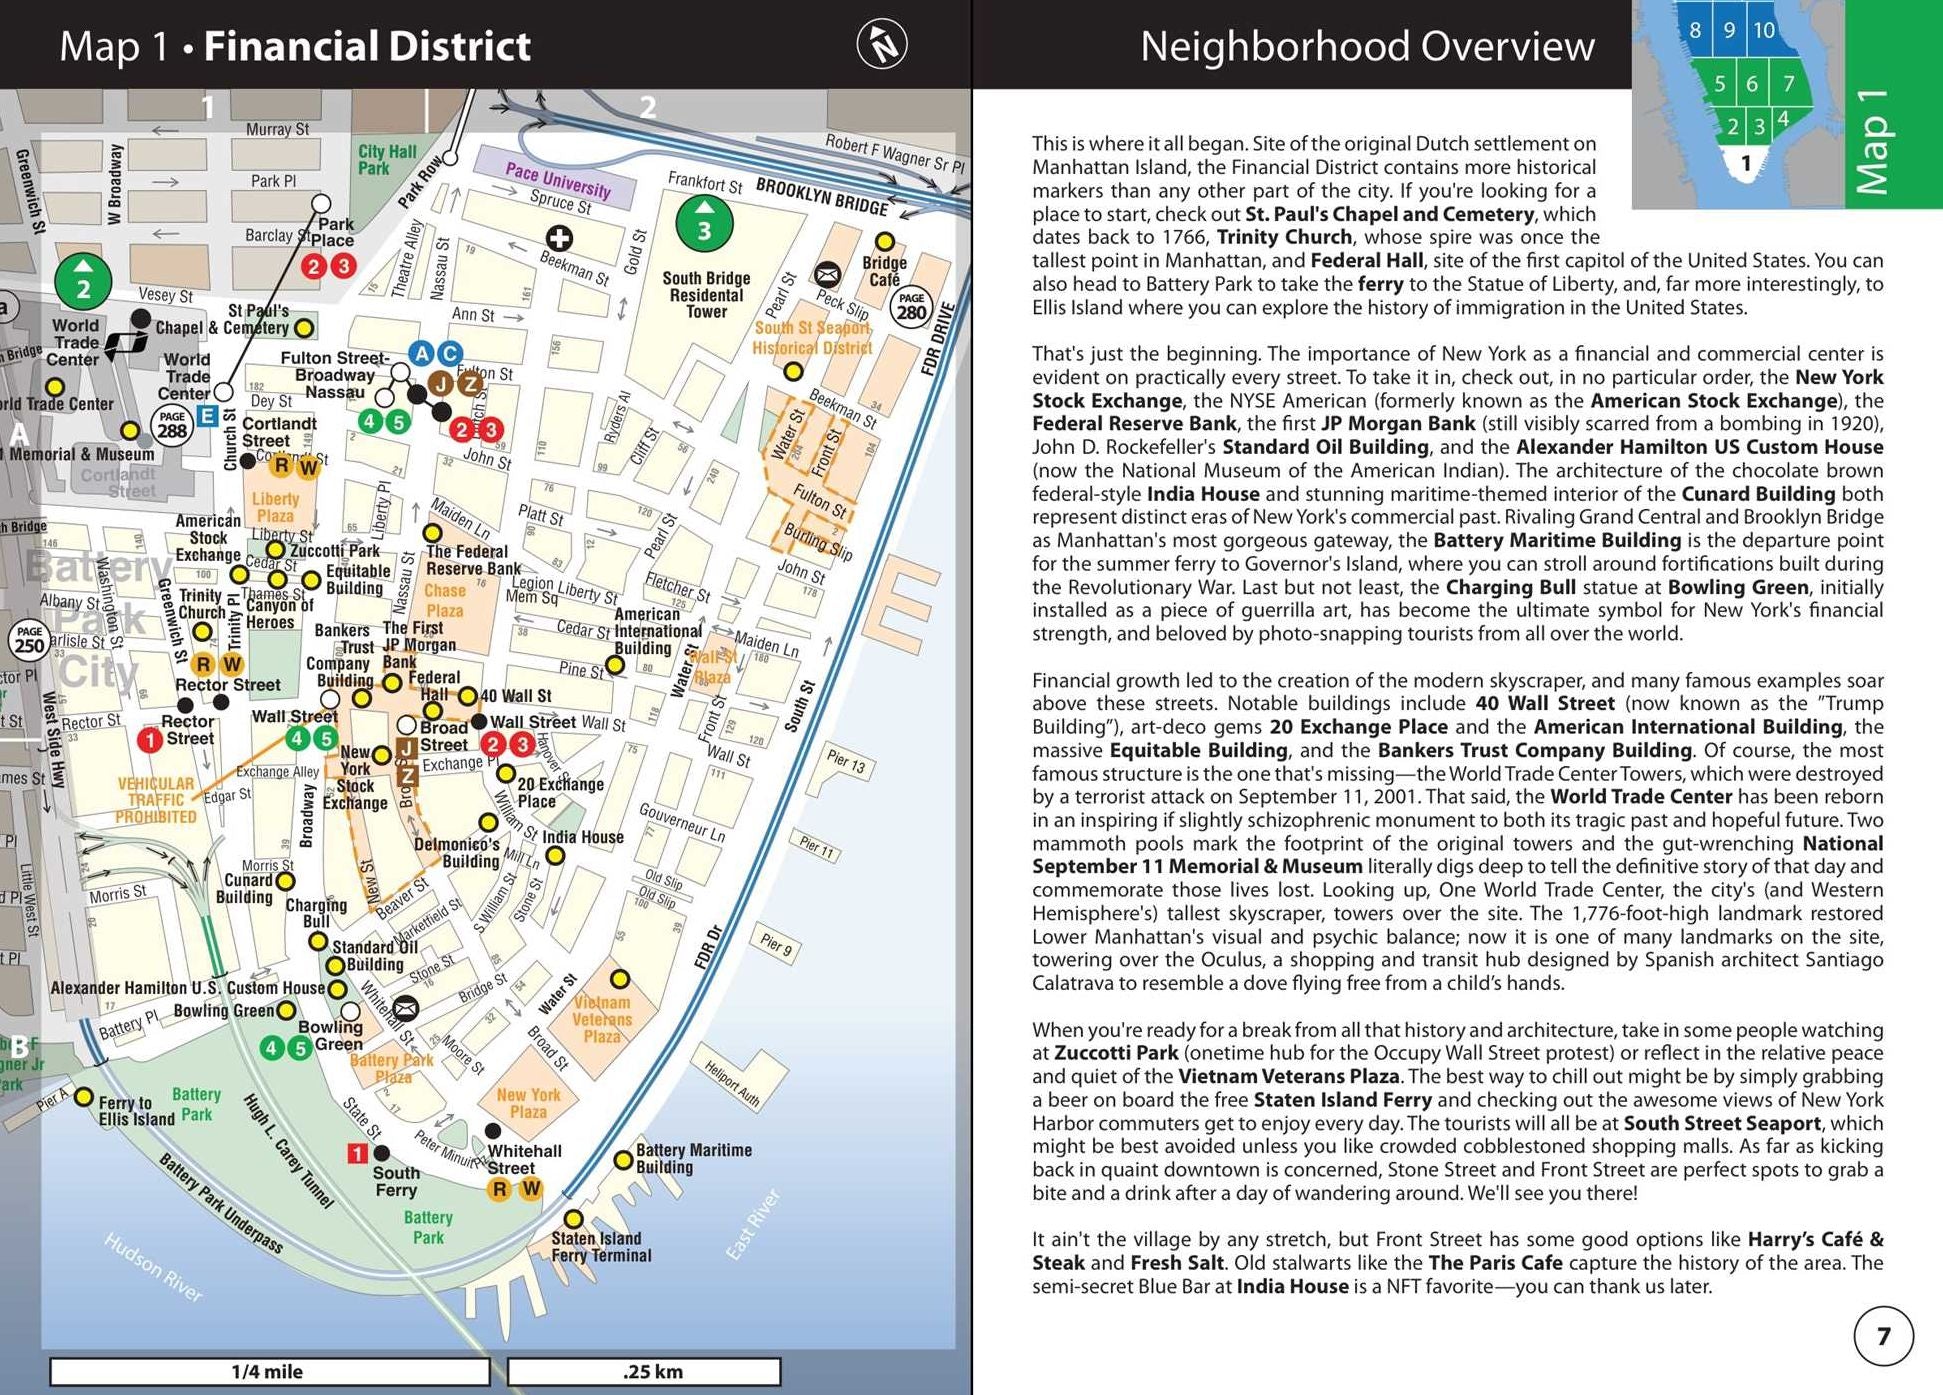
Task: Click the north compass icon in the header
Action: [x=882, y=44]
